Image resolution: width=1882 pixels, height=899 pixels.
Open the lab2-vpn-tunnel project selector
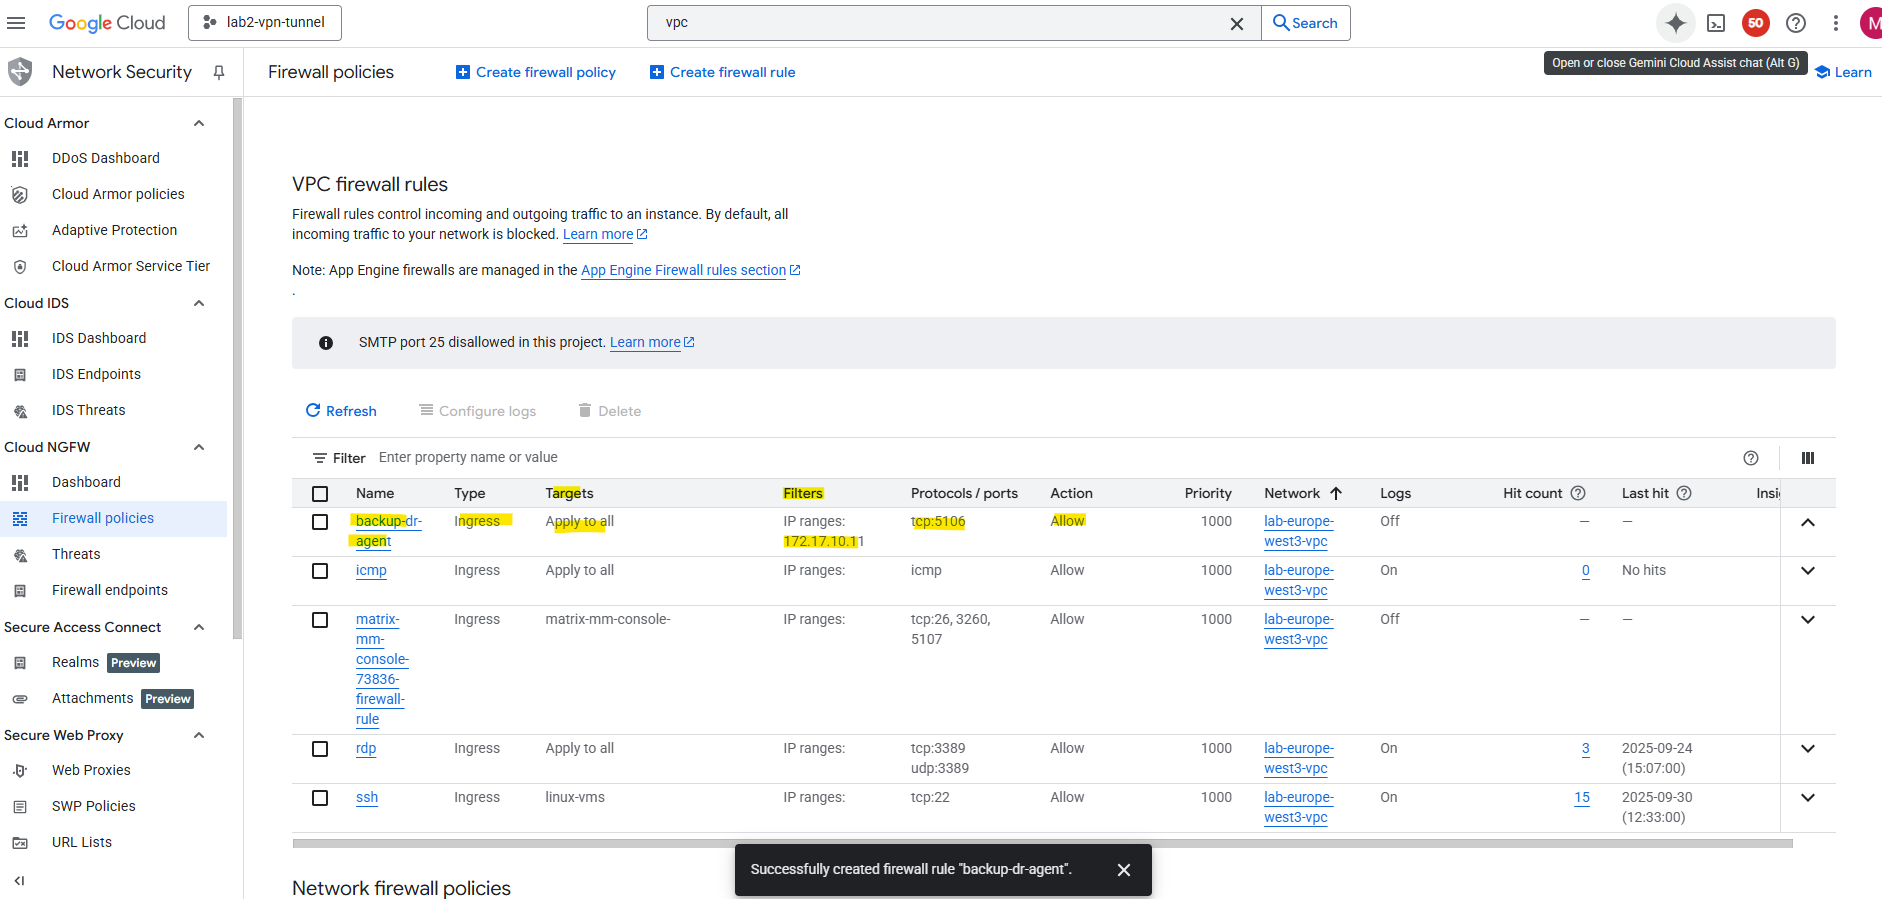[x=265, y=23]
